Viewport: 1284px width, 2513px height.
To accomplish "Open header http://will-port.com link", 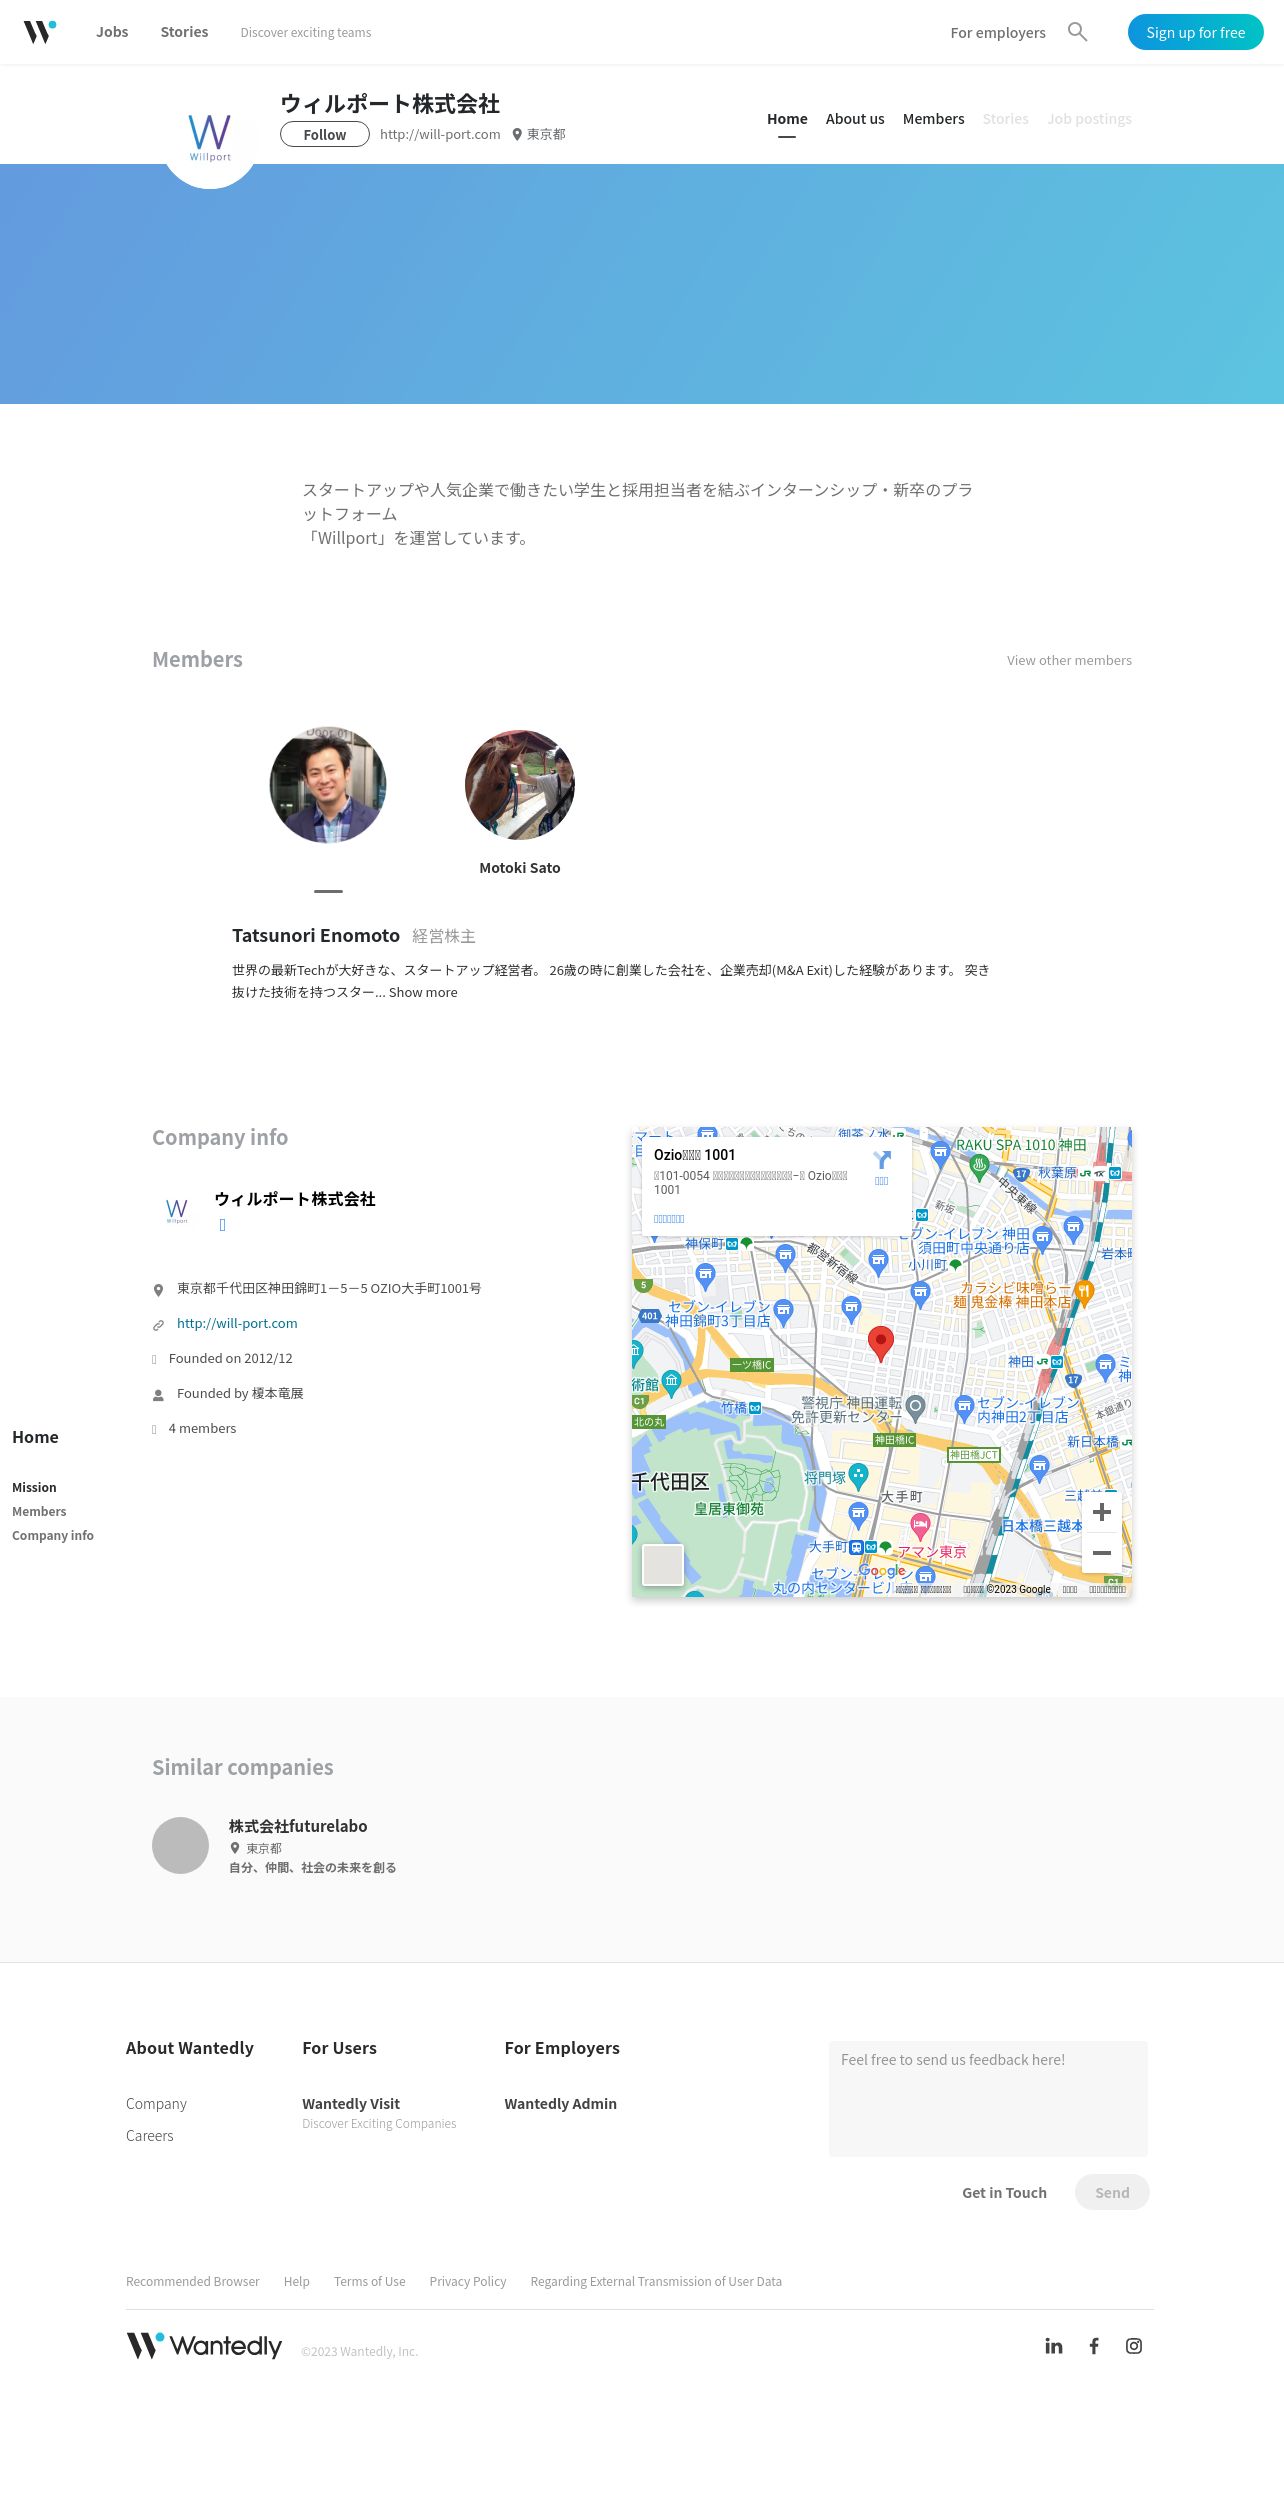I will tap(440, 134).
